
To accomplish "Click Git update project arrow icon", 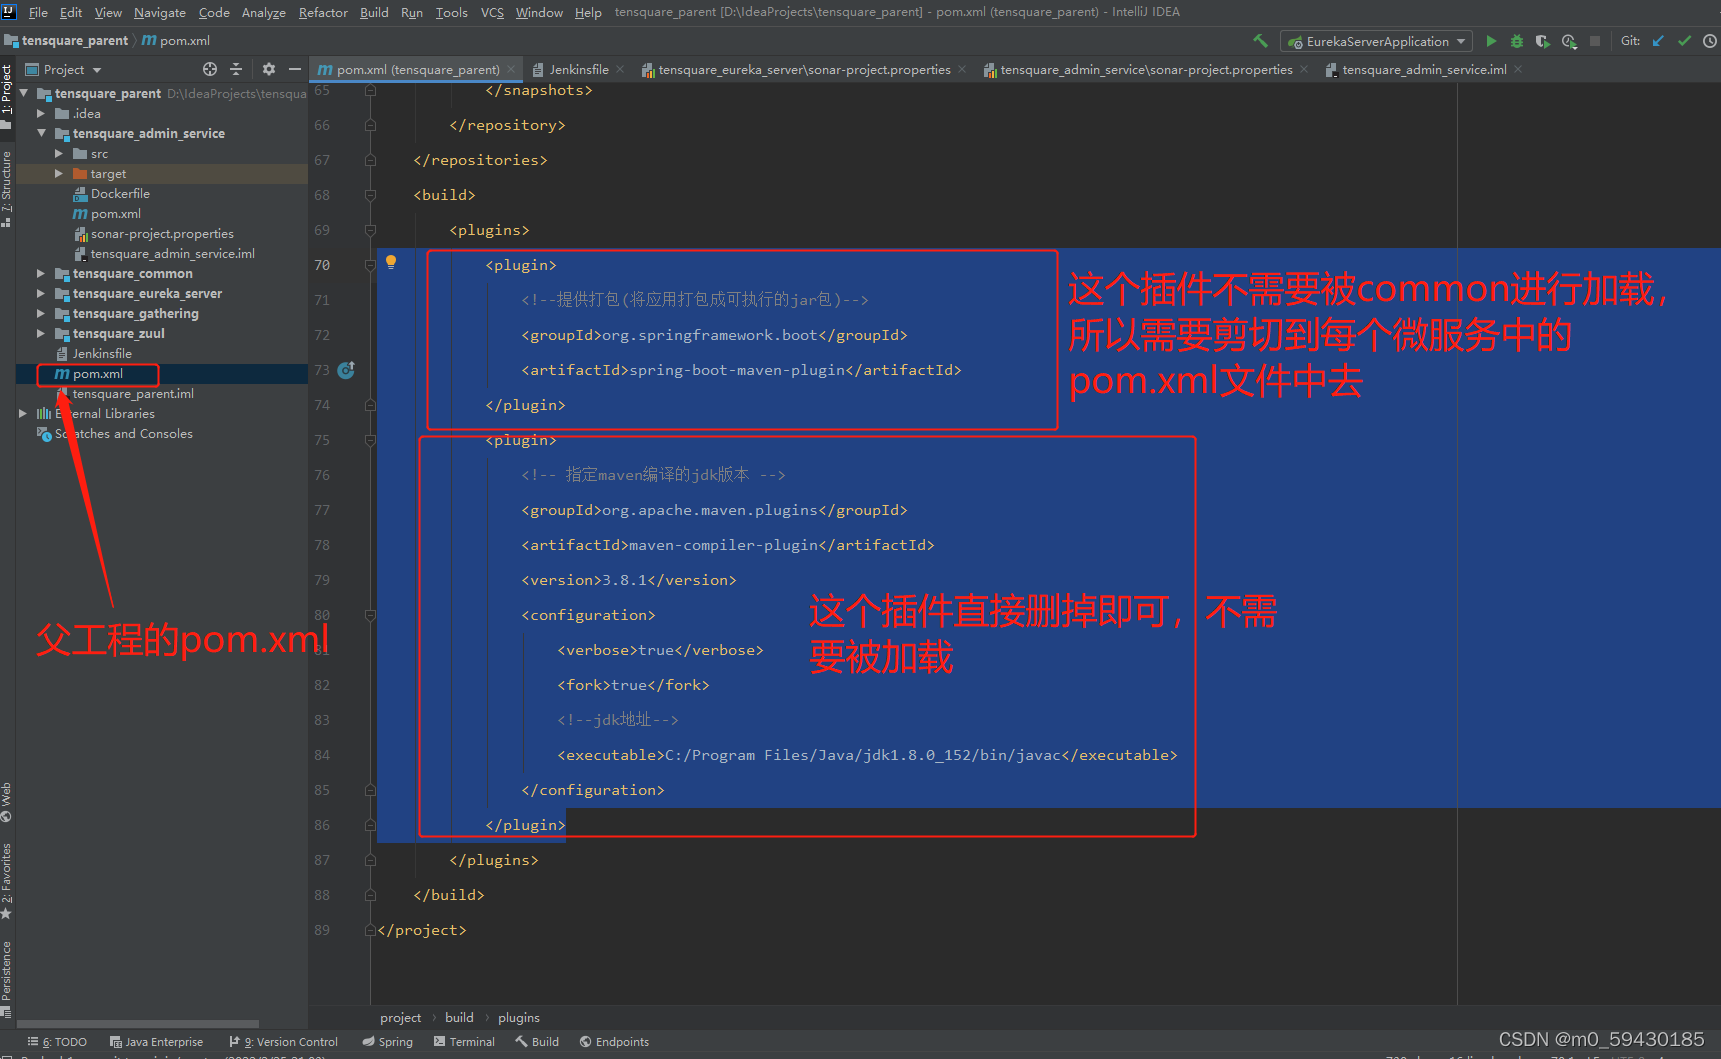I will coord(1658,41).
